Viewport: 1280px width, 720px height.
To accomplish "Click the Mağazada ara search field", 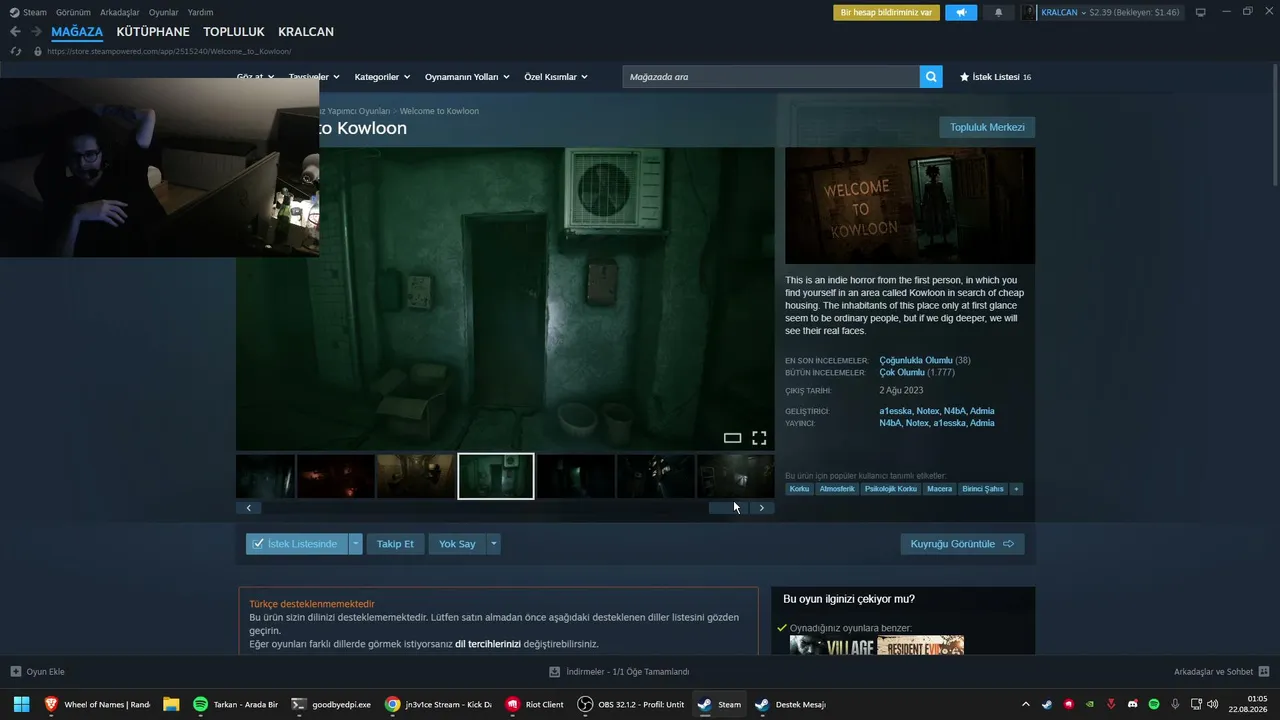I will (771, 77).
